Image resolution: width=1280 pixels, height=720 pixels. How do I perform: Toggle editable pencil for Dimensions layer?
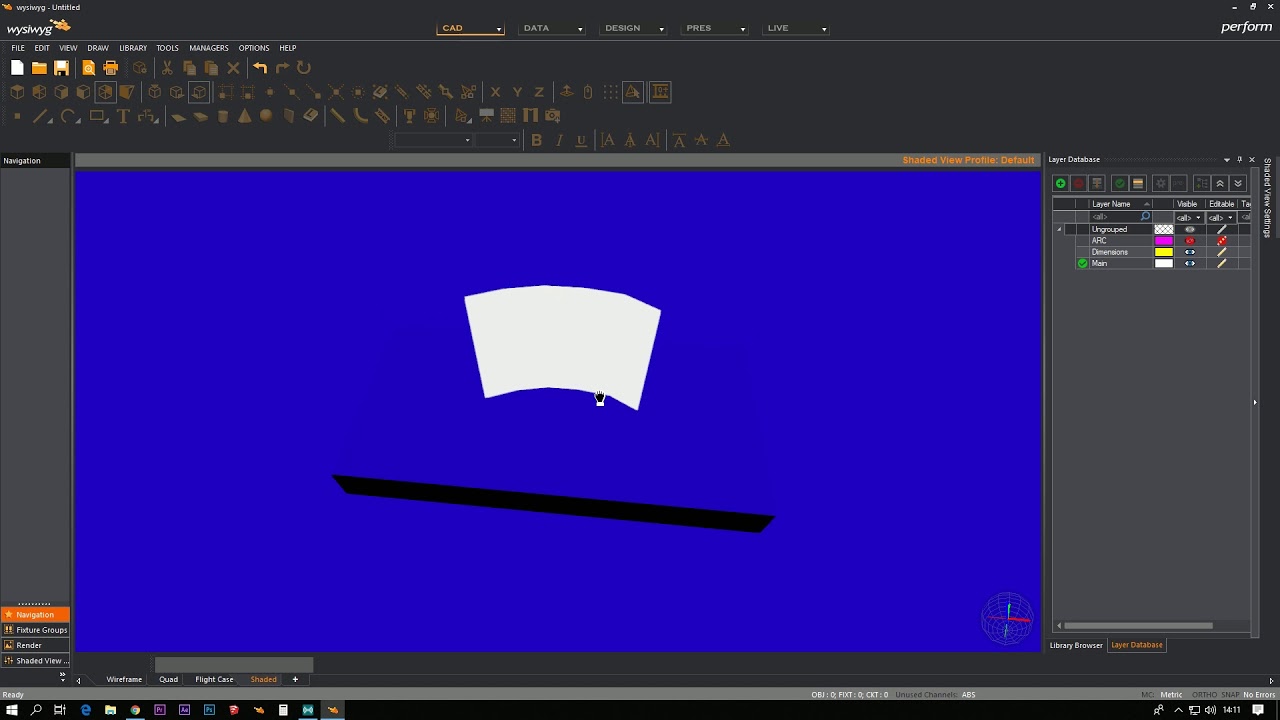(x=1222, y=252)
